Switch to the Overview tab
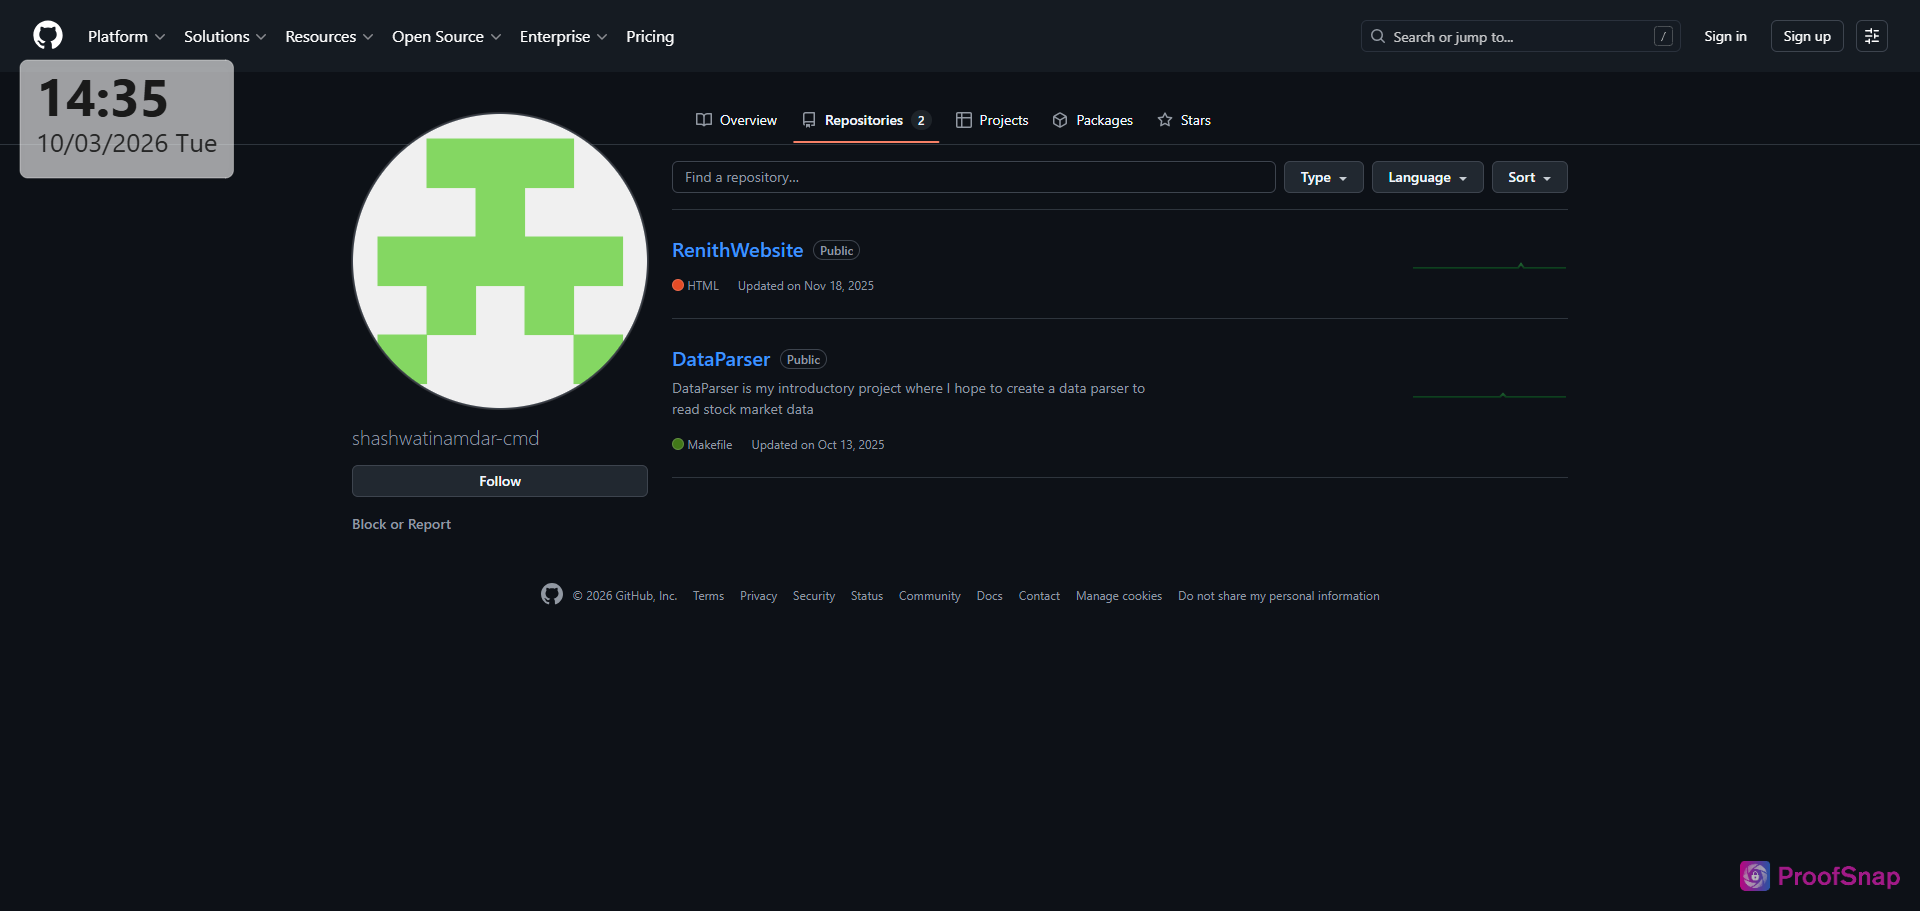Image resolution: width=1920 pixels, height=911 pixels. (x=736, y=120)
